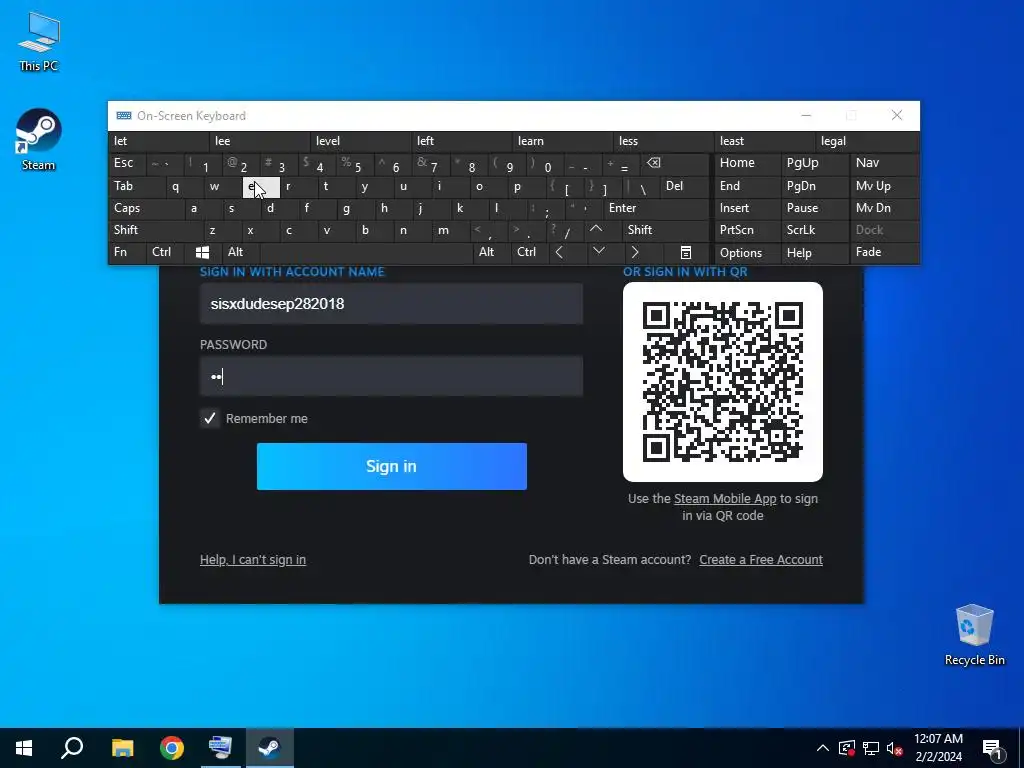This screenshot has width=1024, height=768.
Task: Toggle the left Shift key
Action: coord(155,230)
